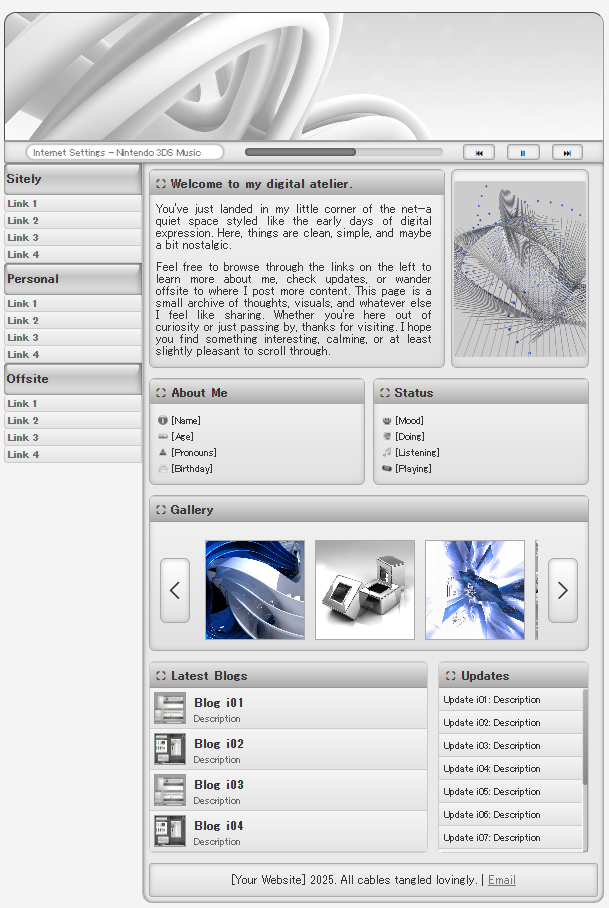This screenshot has width=609, height=908.
Task: Select Update i04: Description row
Action: (x=511, y=768)
